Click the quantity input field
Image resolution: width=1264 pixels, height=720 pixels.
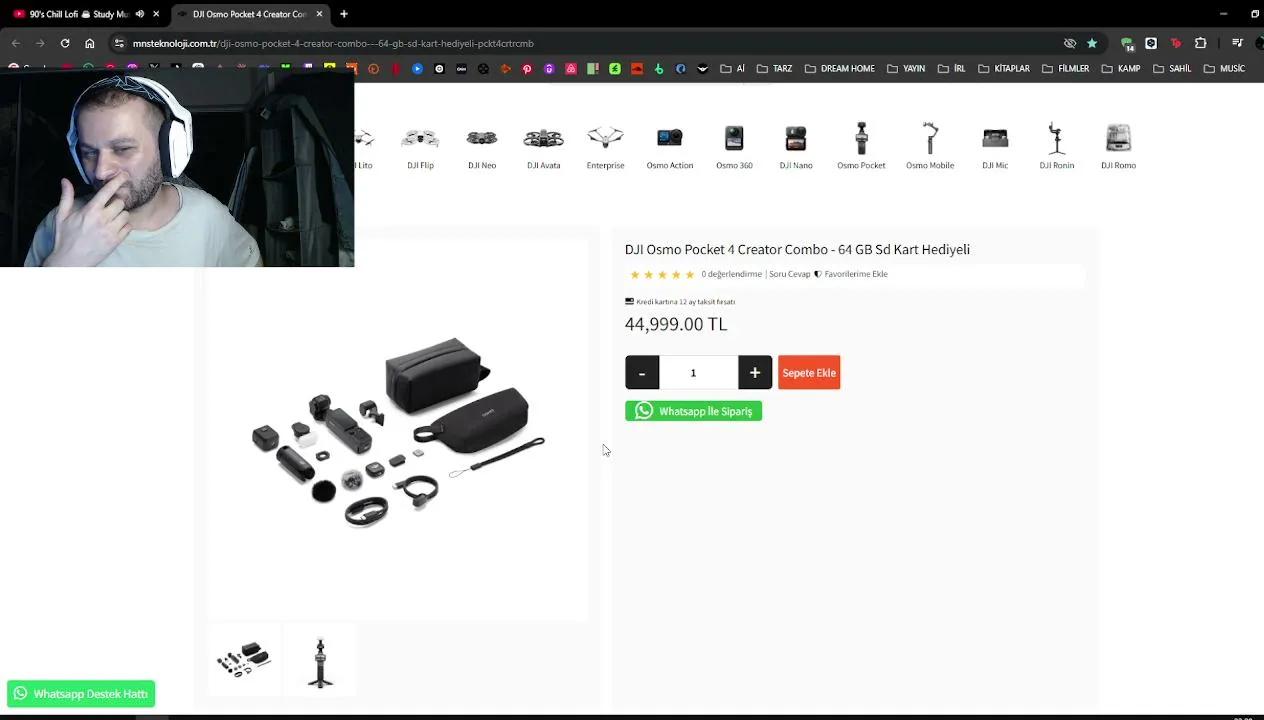point(698,373)
